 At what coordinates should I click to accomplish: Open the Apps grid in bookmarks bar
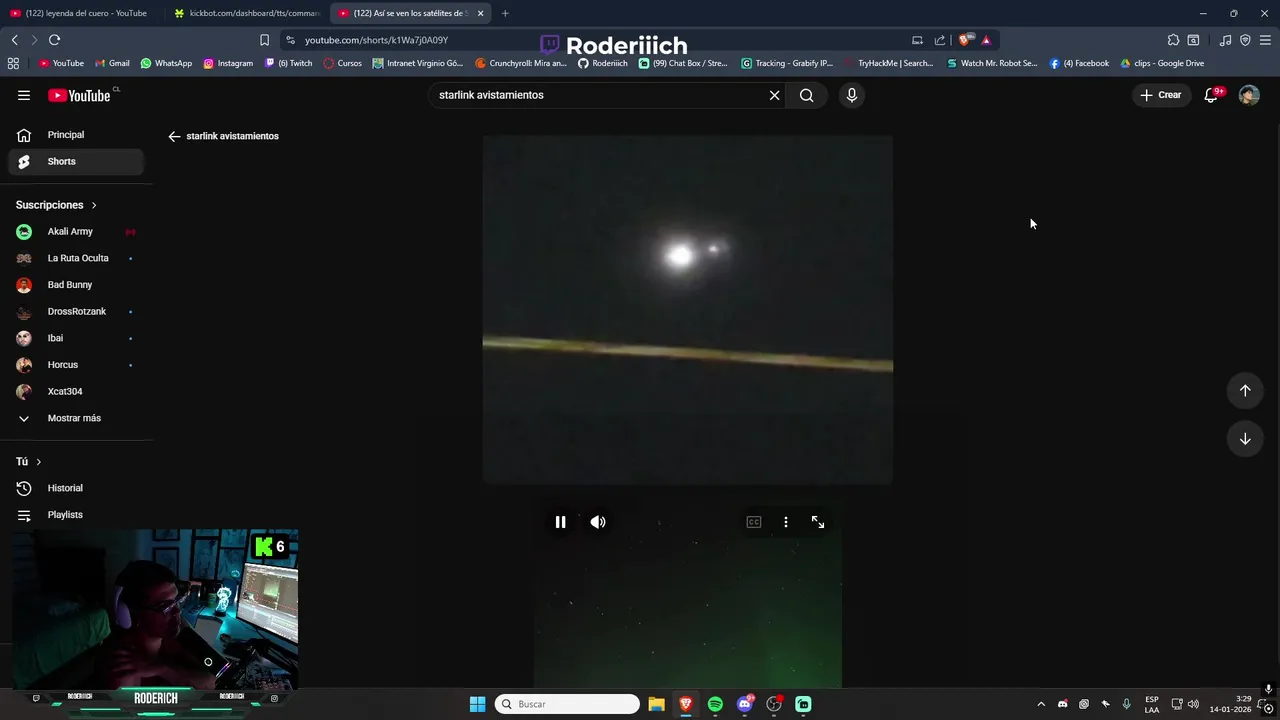point(13,63)
